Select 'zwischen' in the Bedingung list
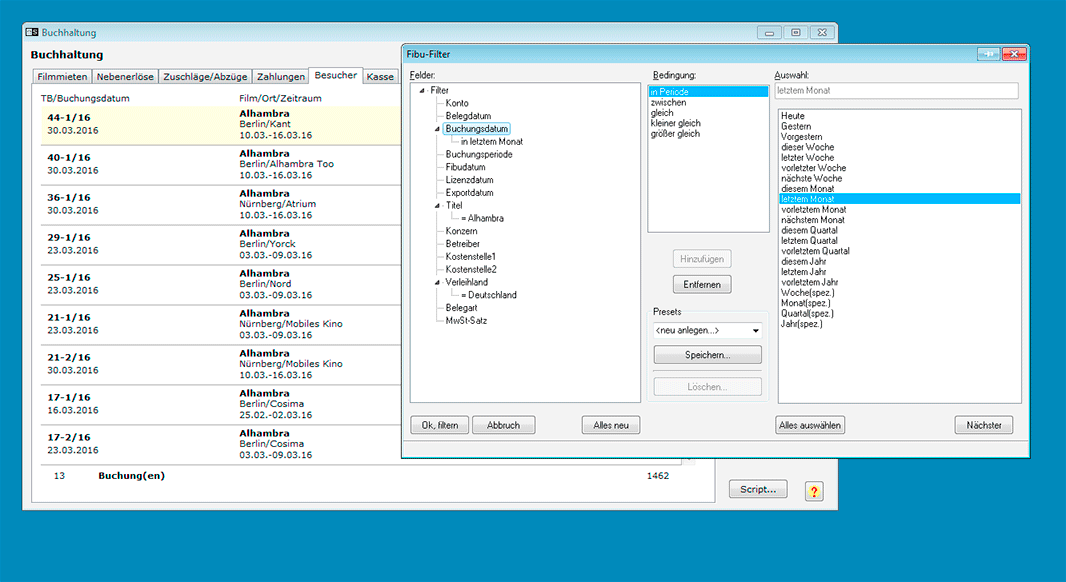This screenshot has height=582, width=1066. point(668,102)
